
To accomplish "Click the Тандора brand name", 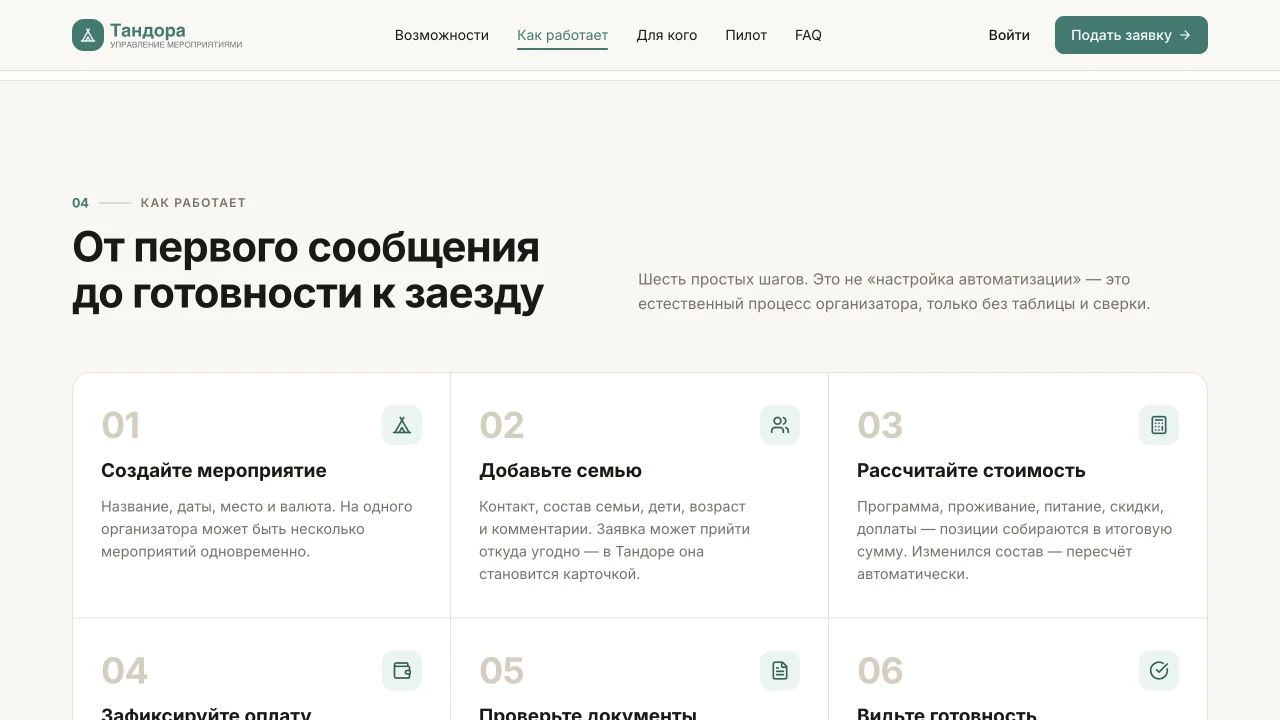I will point(147,30).
